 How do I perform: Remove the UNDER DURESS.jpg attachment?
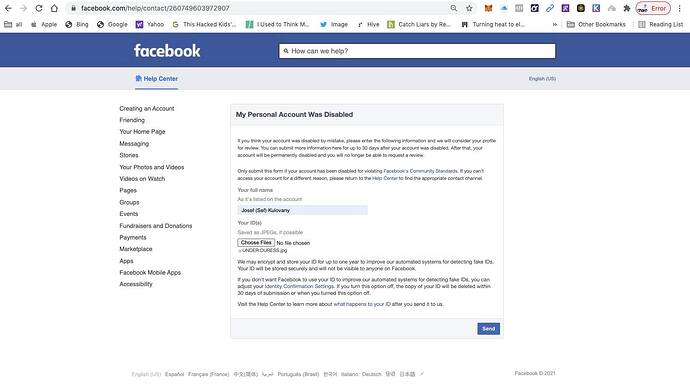pyautogui.click(x=240, y=250)
